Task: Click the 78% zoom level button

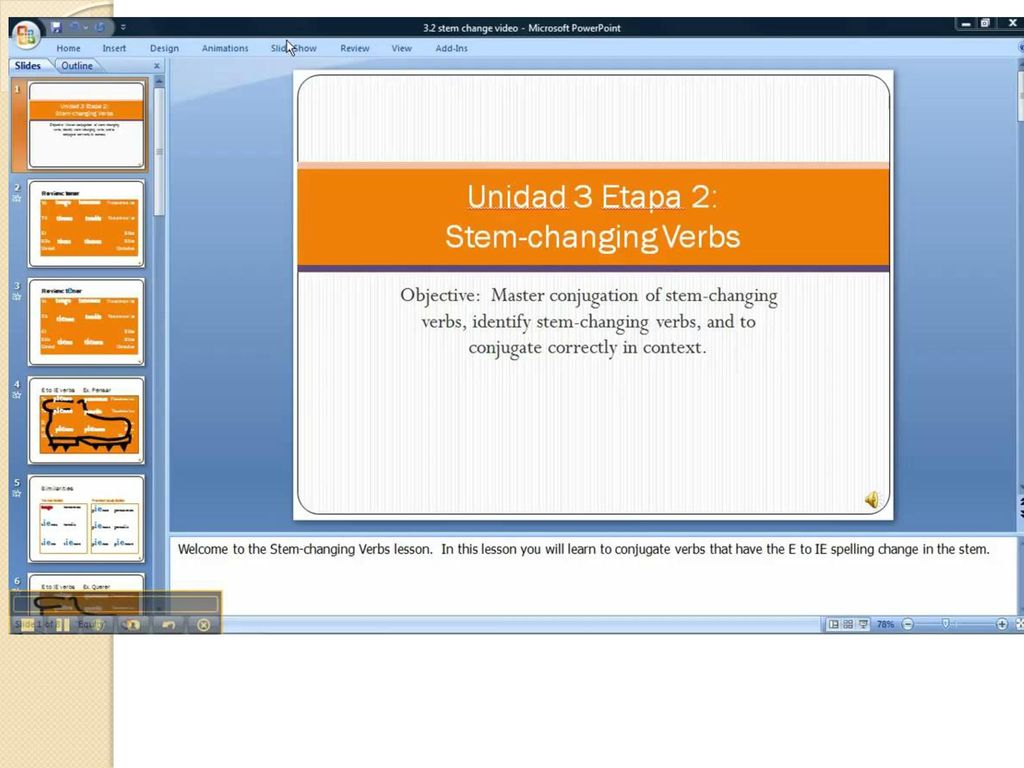Action: [x=885, y=624]
